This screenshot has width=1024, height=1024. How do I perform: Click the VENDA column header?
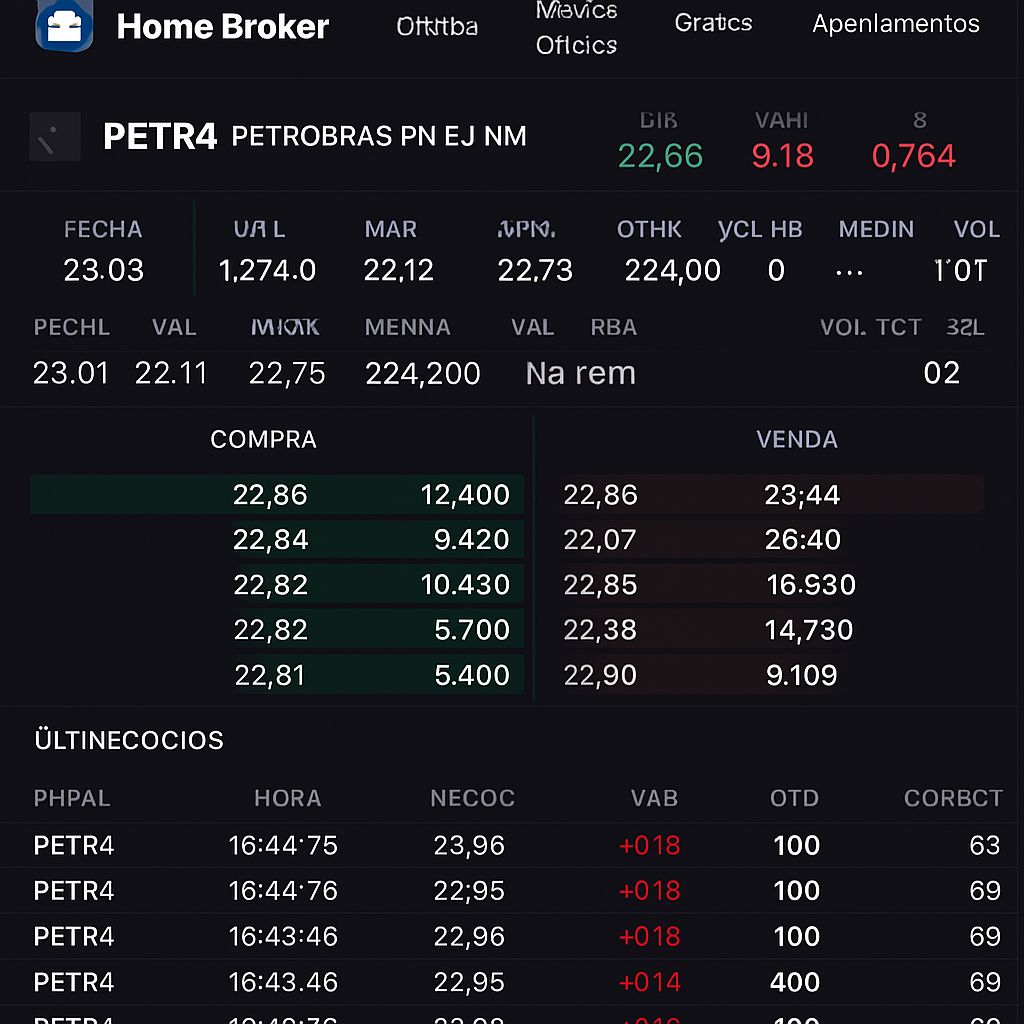[797, 440]
